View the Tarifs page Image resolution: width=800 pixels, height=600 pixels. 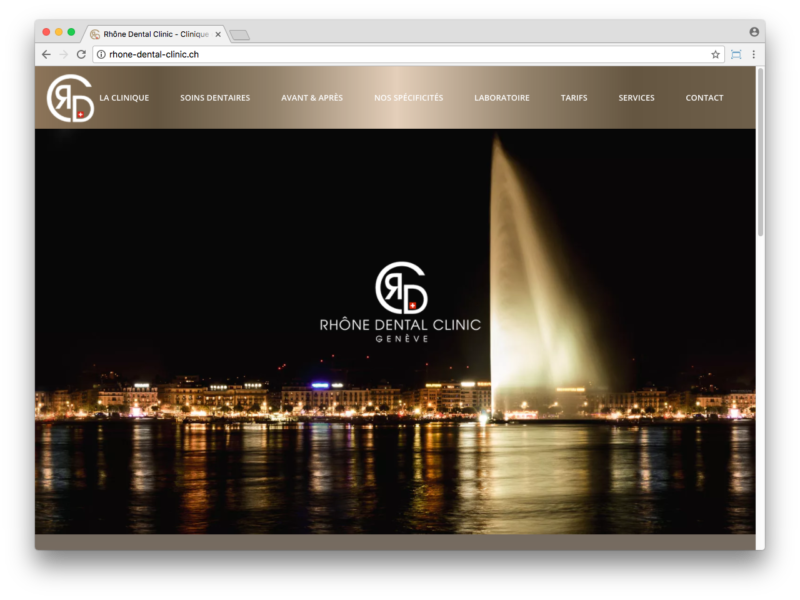tap(574, 98)
